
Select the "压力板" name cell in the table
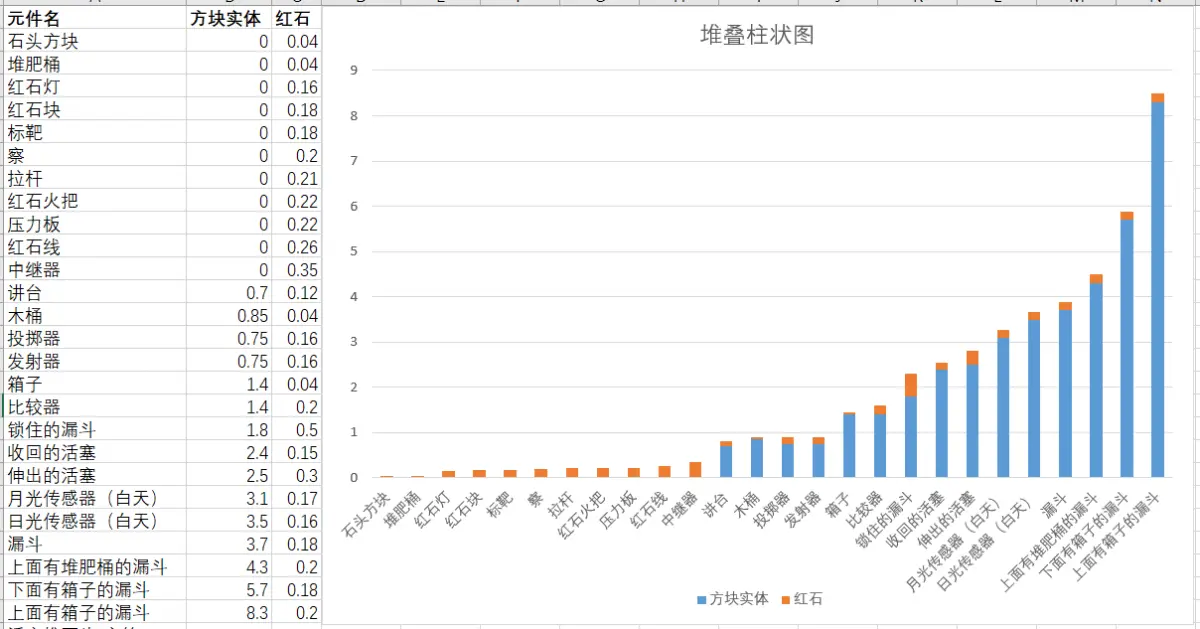(95, 224)
